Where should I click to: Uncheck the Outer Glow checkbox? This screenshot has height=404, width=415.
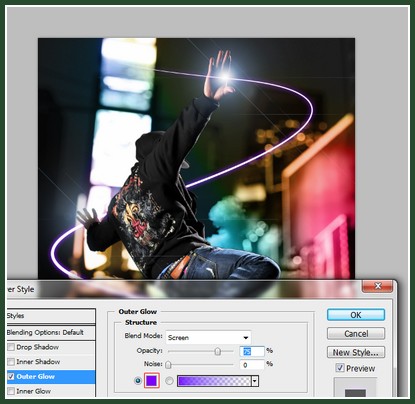11,376
